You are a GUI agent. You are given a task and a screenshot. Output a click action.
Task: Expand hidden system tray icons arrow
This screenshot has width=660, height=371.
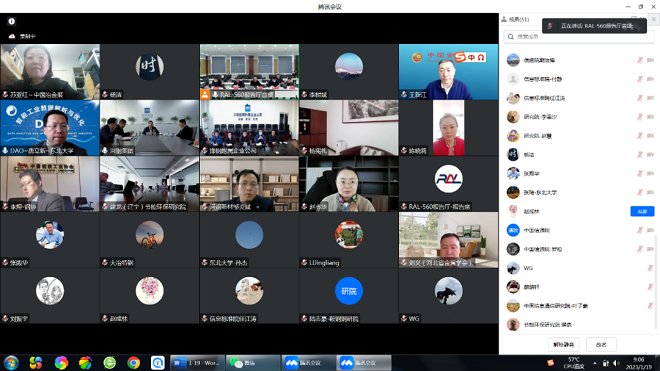pos(595,363)
